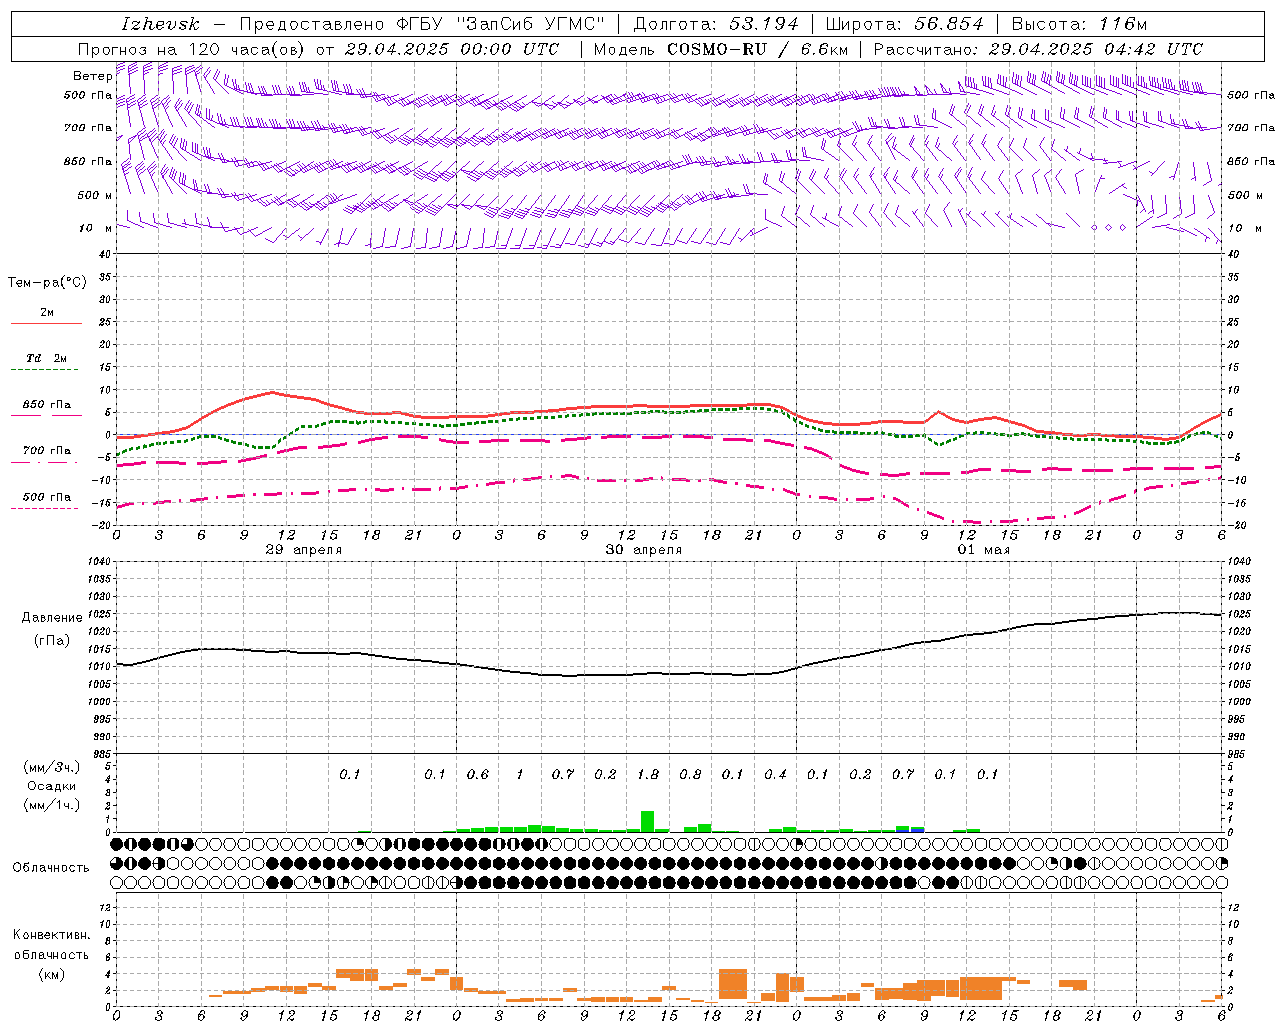Select the latitude value 56.854
The image size is (1280, 1024).
pyautogui.click(x=949, y=24)
